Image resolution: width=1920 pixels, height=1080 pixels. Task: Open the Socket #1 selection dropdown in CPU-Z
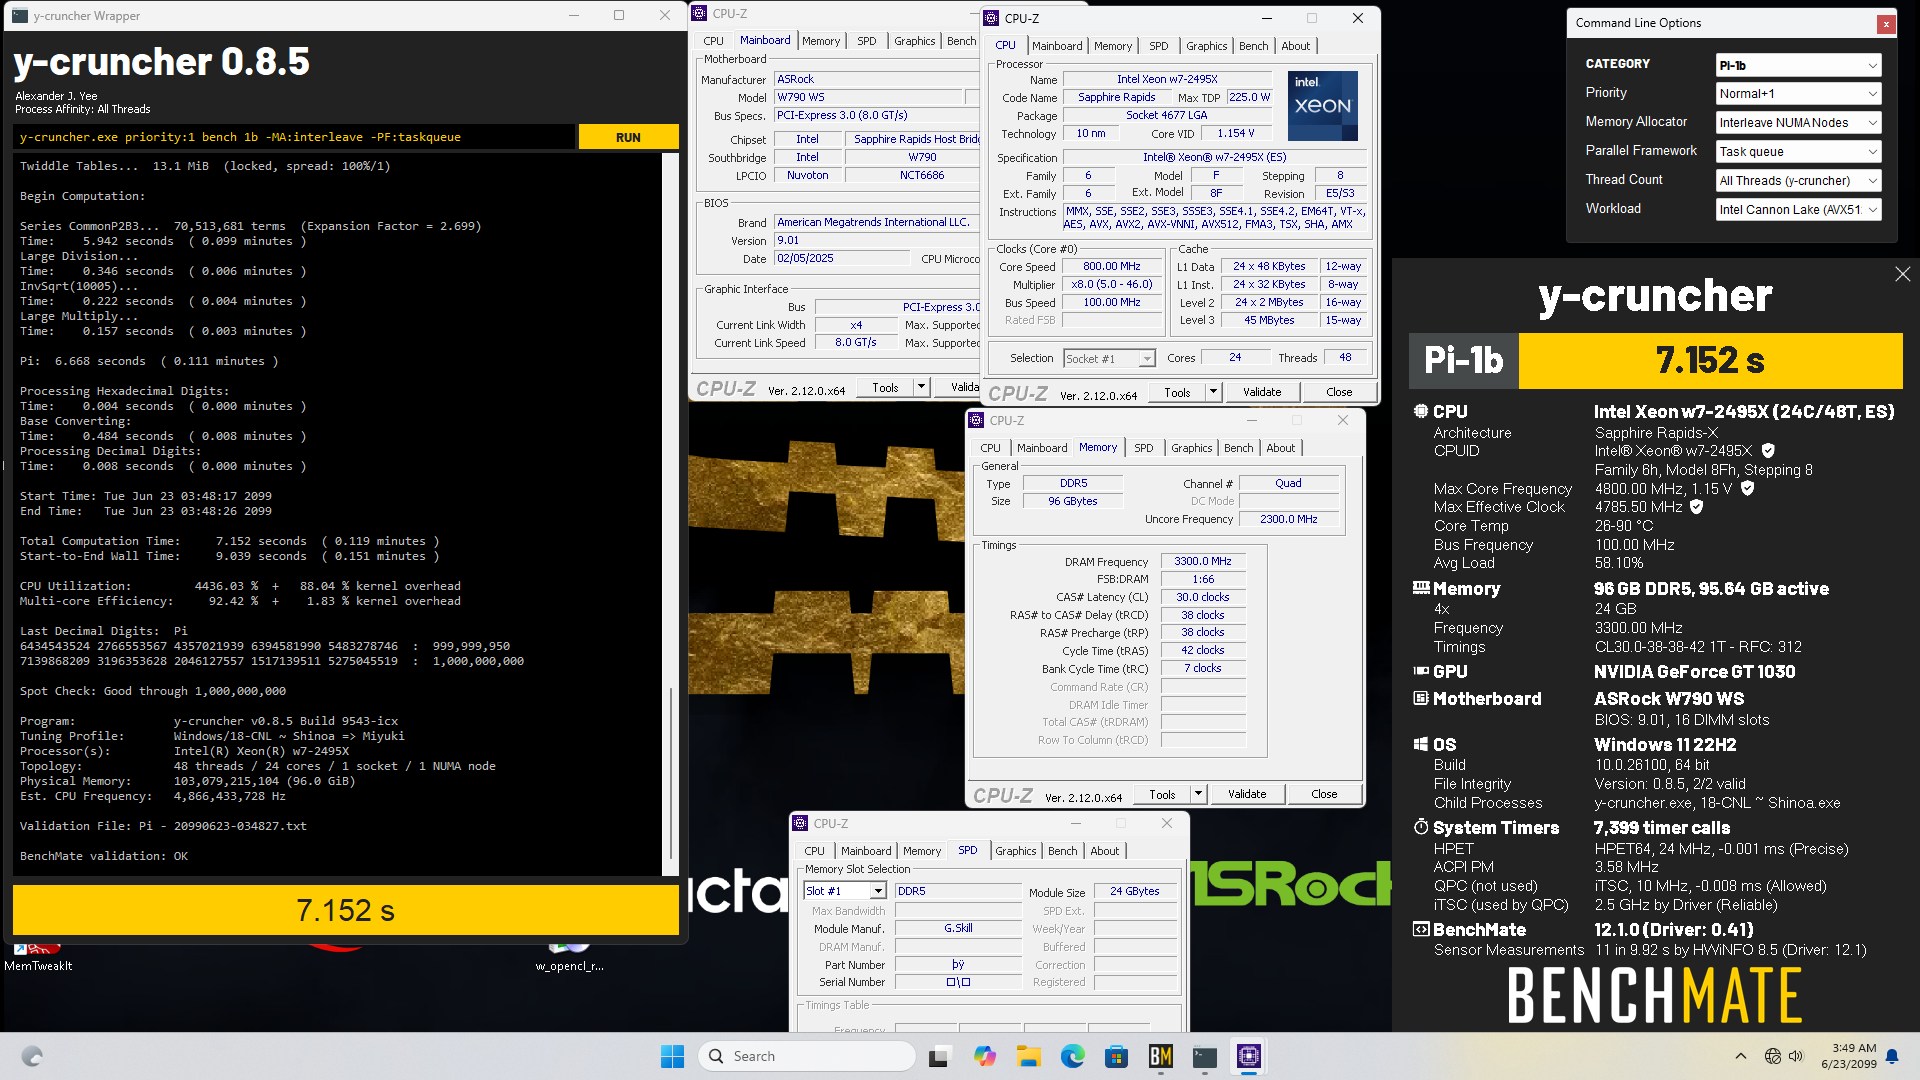[1109, 358]
